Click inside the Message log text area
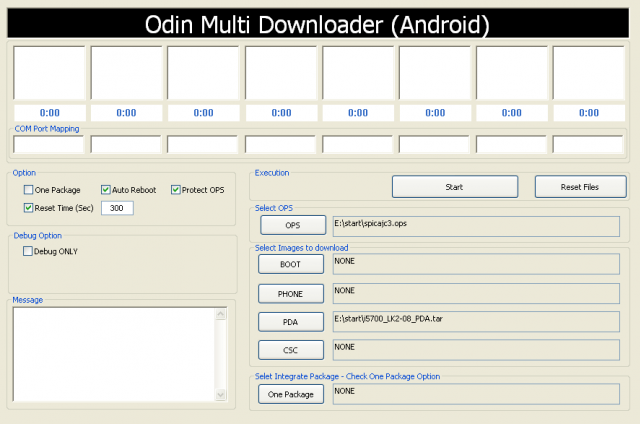Screen dimensions: 640x424 [x=114, y=354]
